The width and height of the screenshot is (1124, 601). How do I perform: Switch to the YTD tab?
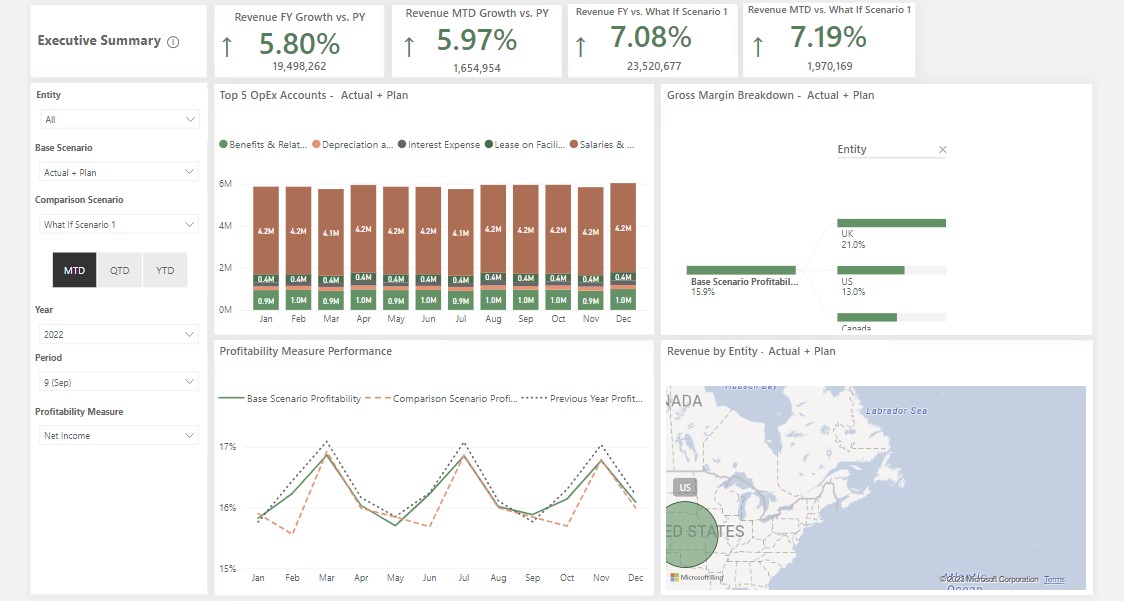click(164, 269)
